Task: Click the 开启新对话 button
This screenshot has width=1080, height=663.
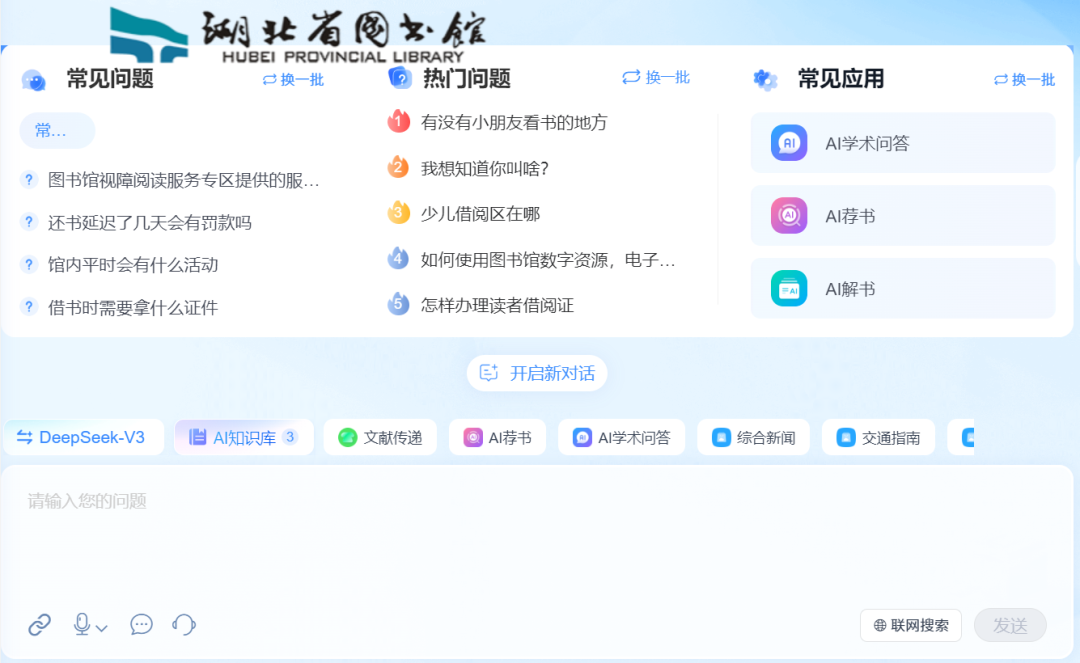Action: (x=537, y=373)
